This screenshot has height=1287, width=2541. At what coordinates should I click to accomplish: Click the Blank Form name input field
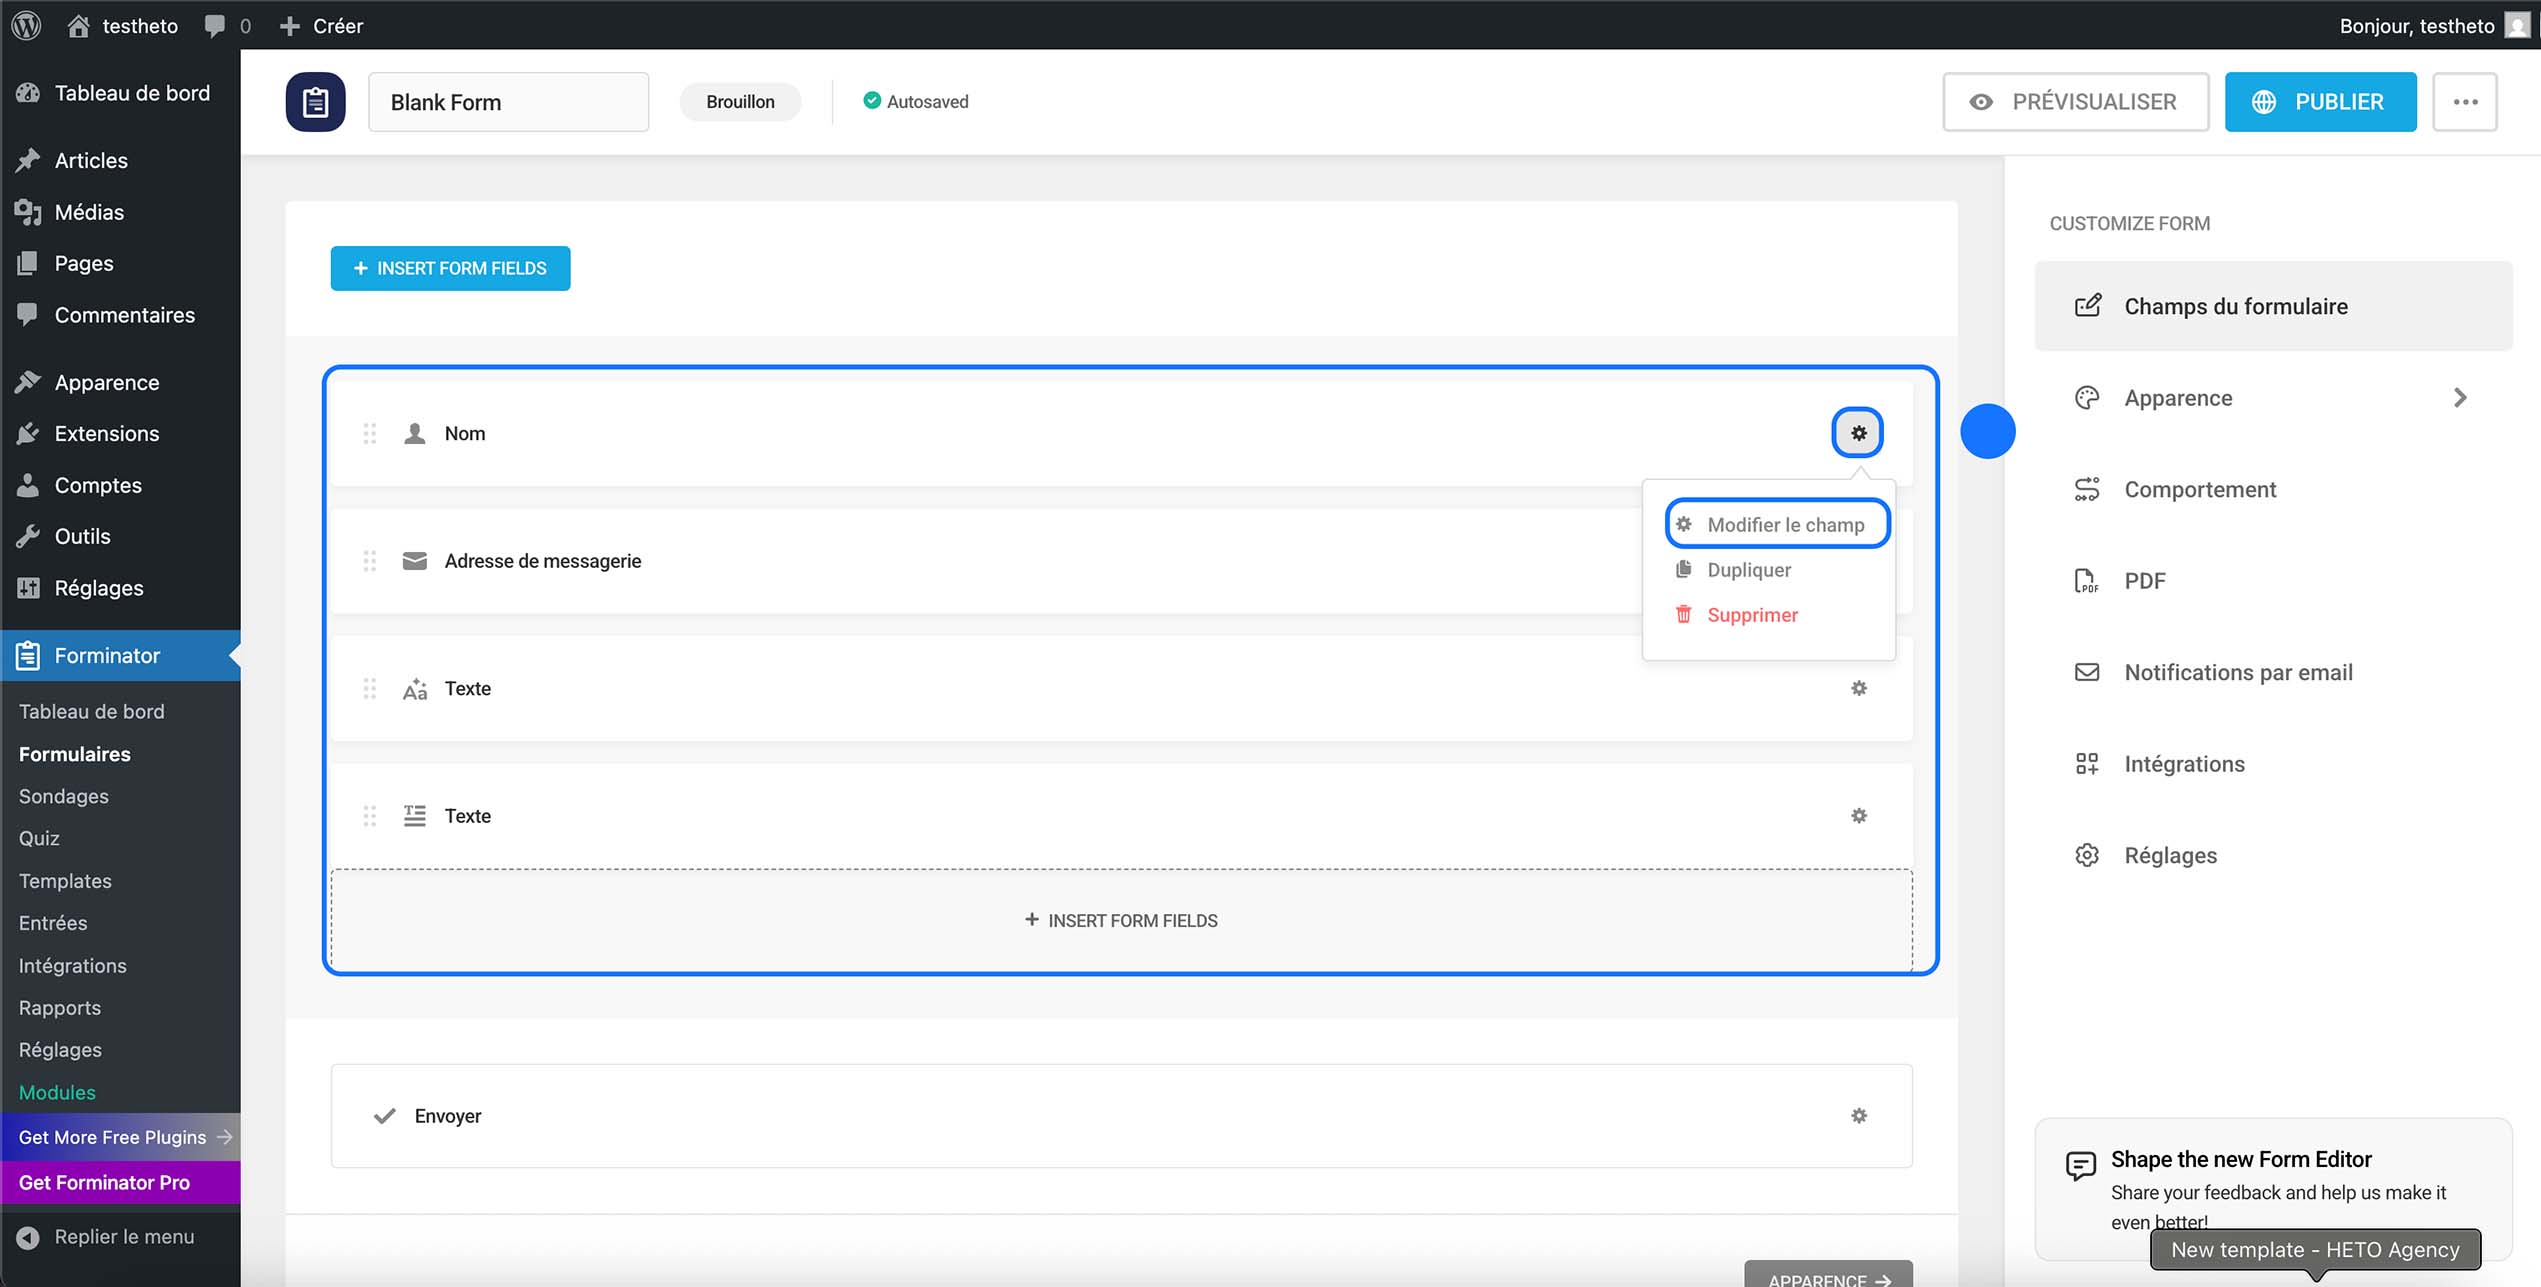pos(508,102)
